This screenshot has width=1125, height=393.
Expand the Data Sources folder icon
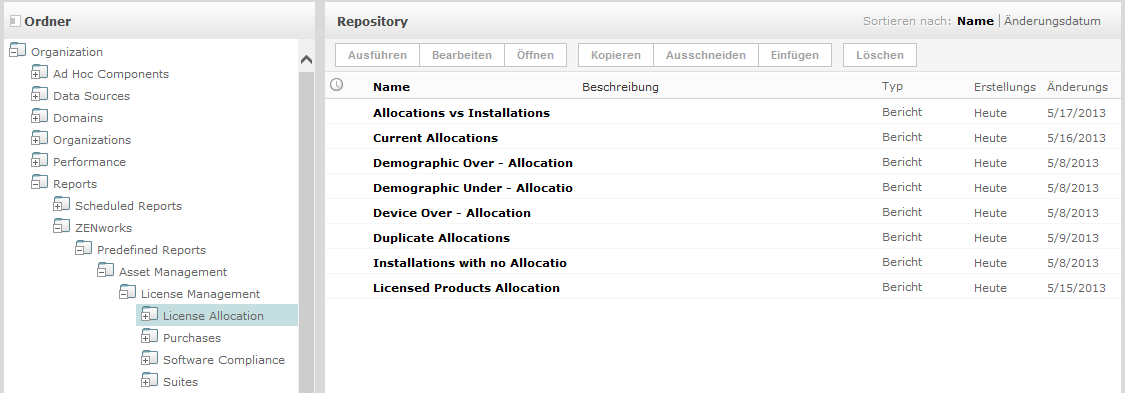[x=39, y=95]
